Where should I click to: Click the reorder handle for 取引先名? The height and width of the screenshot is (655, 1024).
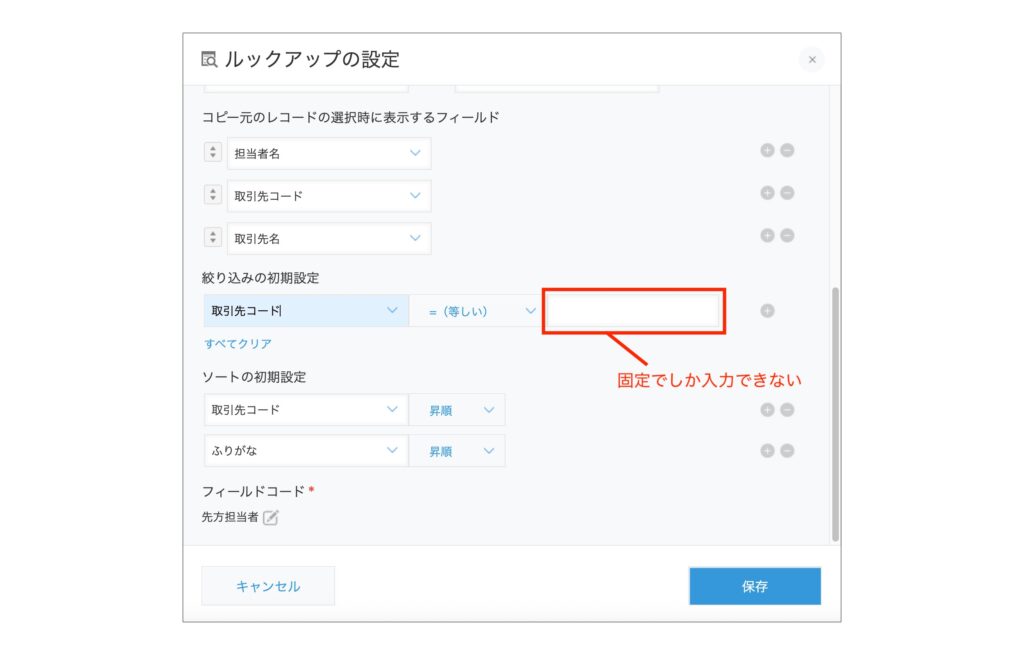coord(213,237)
